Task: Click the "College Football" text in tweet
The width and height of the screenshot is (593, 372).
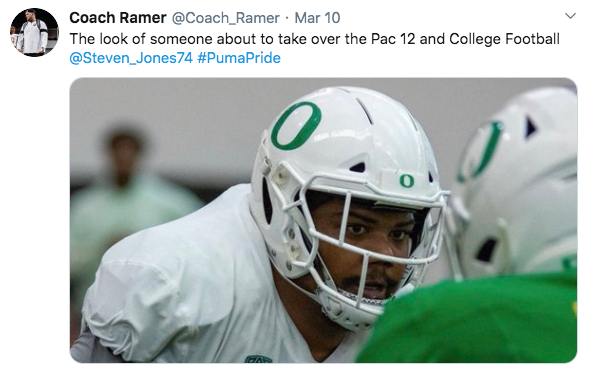Action: (505, 39)
